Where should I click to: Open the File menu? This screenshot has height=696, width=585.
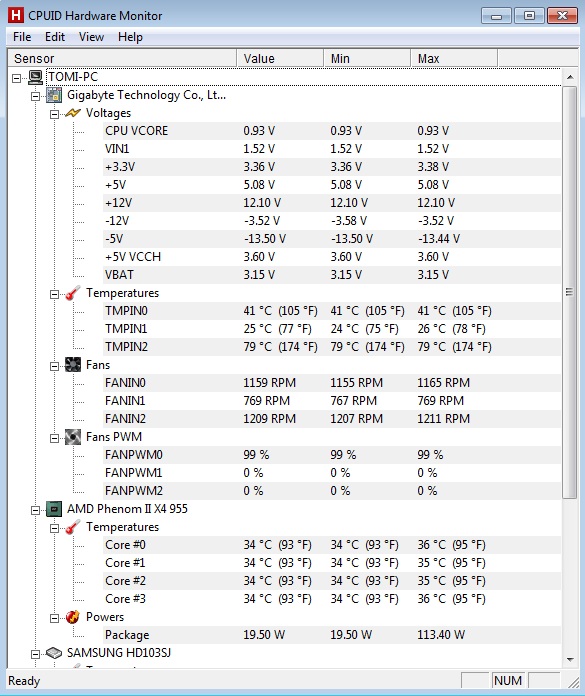(x=22, y=37)
